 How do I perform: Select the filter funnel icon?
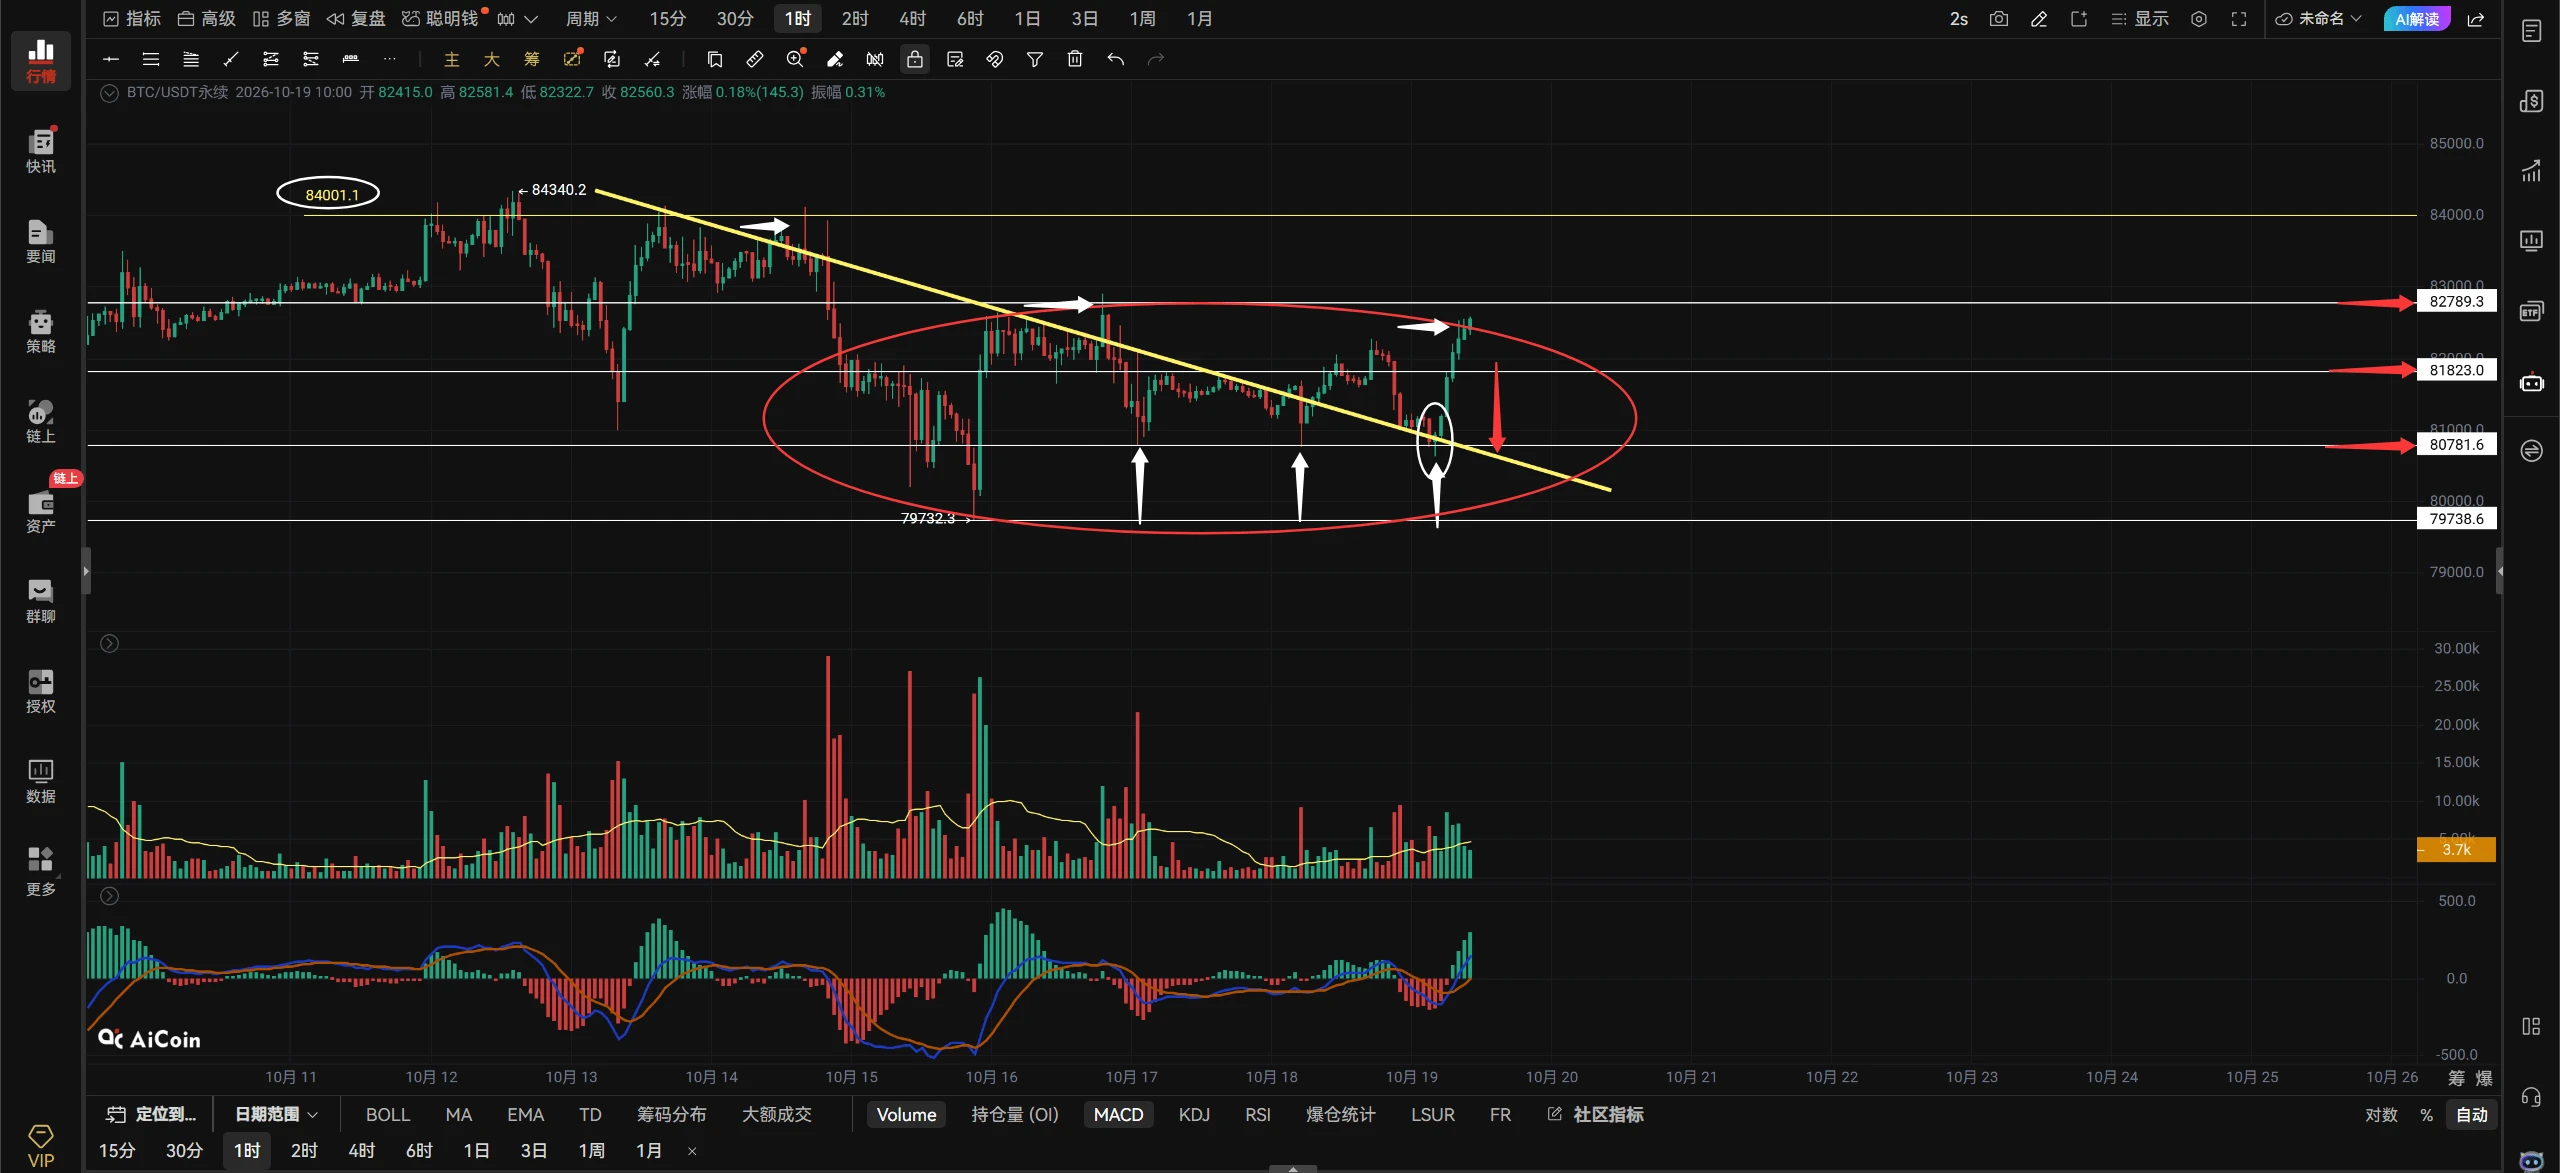1035,59
